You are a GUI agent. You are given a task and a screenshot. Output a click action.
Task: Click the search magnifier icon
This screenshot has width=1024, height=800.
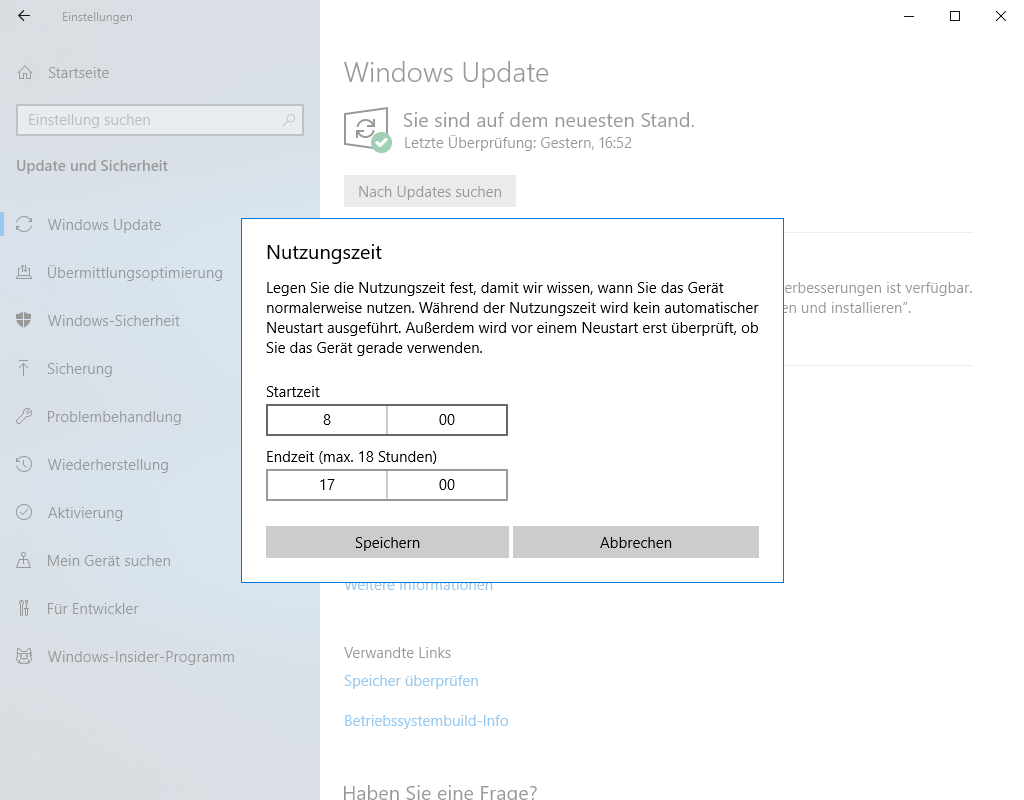[x=289, y=120]
